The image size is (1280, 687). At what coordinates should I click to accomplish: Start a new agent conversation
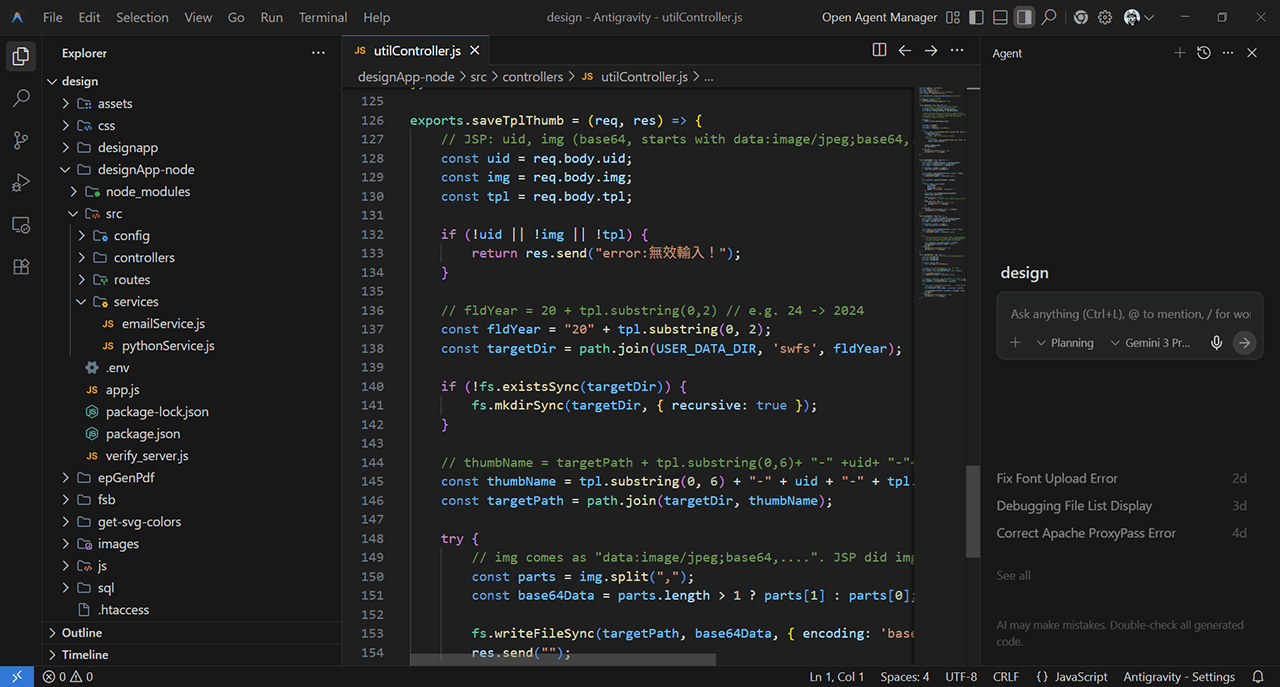1179,53
